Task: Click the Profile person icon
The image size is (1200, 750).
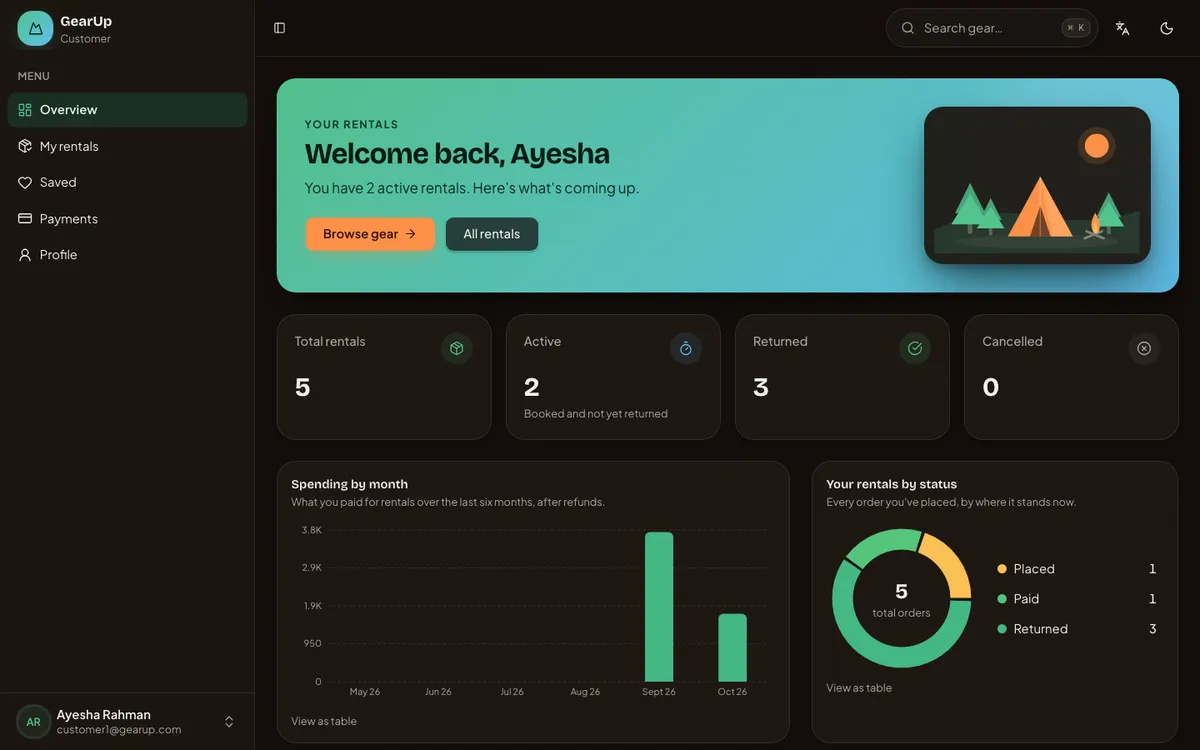Action: click(25, 255)
